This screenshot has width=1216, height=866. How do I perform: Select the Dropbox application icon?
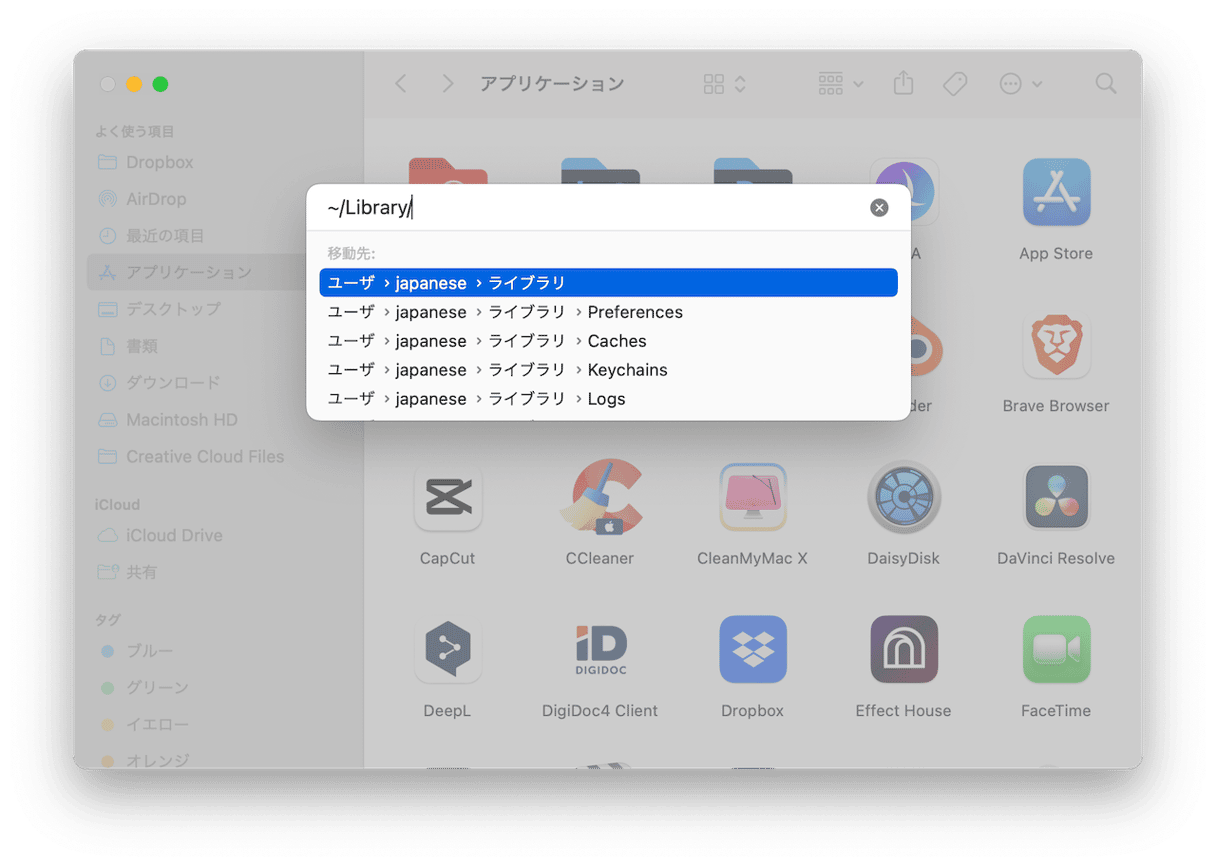pos(752,649)
